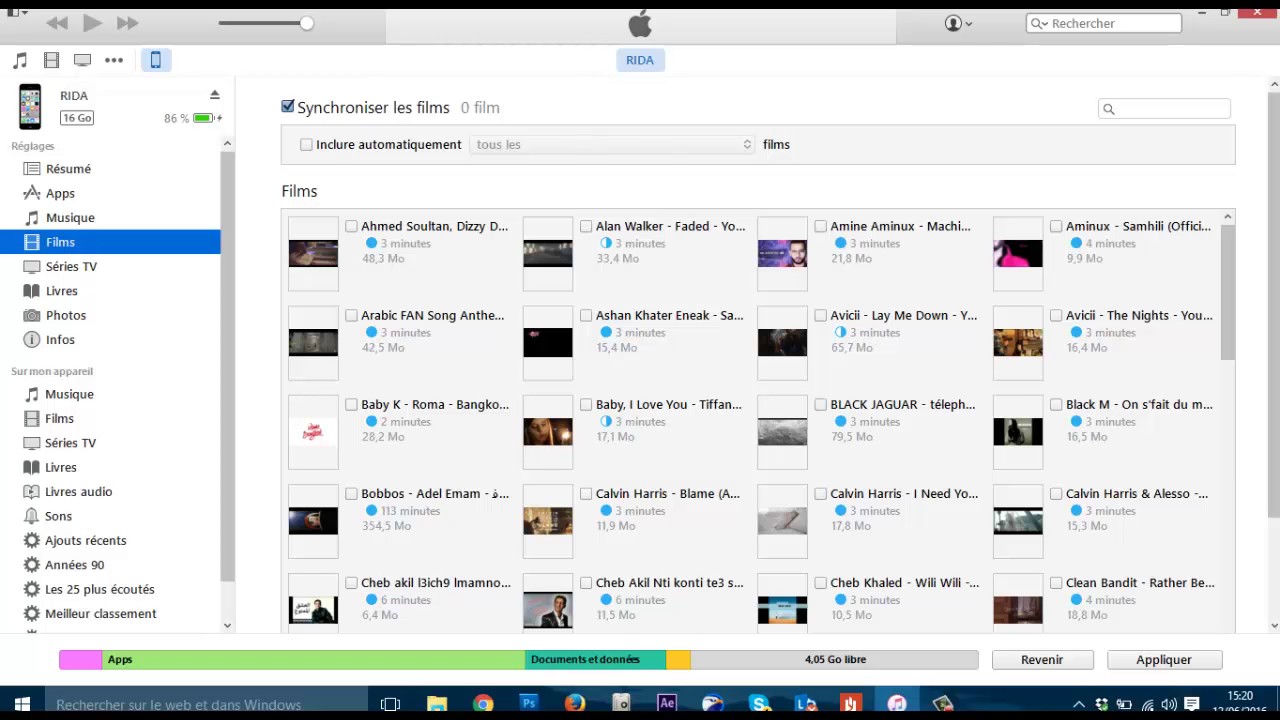Open the iTunes menu icon at top-left
The image size is (1280, 720).
(x=17, y=13)
